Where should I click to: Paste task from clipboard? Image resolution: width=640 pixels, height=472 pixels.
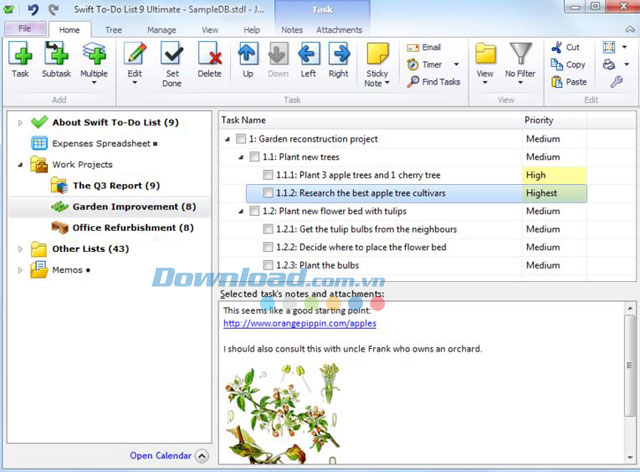pos(569,82)
